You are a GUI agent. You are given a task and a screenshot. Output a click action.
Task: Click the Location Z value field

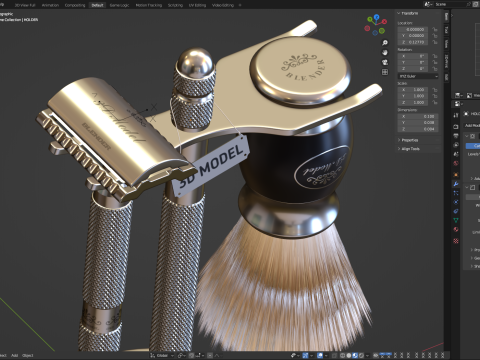click(413, 42)
